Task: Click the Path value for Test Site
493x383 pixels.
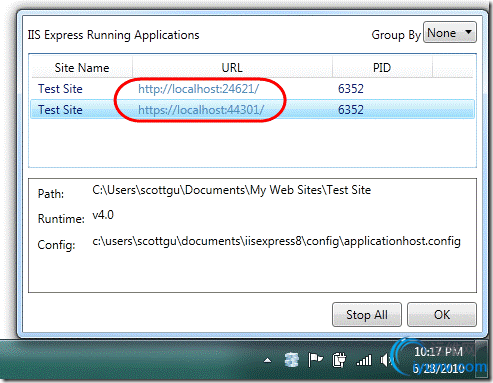Action: click(232, 190)
